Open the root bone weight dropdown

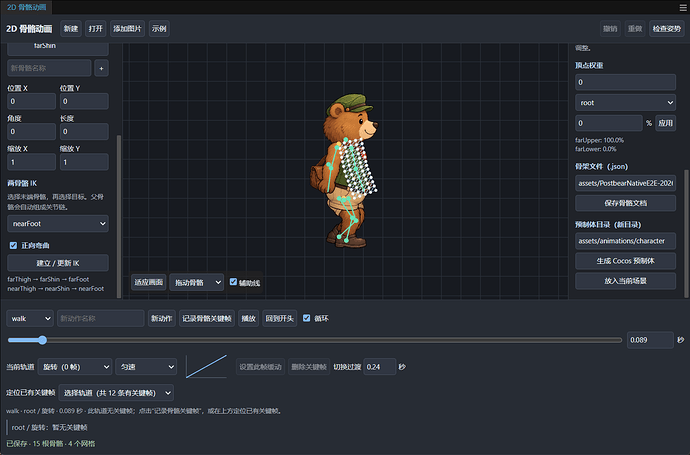[x=625, y=103]
